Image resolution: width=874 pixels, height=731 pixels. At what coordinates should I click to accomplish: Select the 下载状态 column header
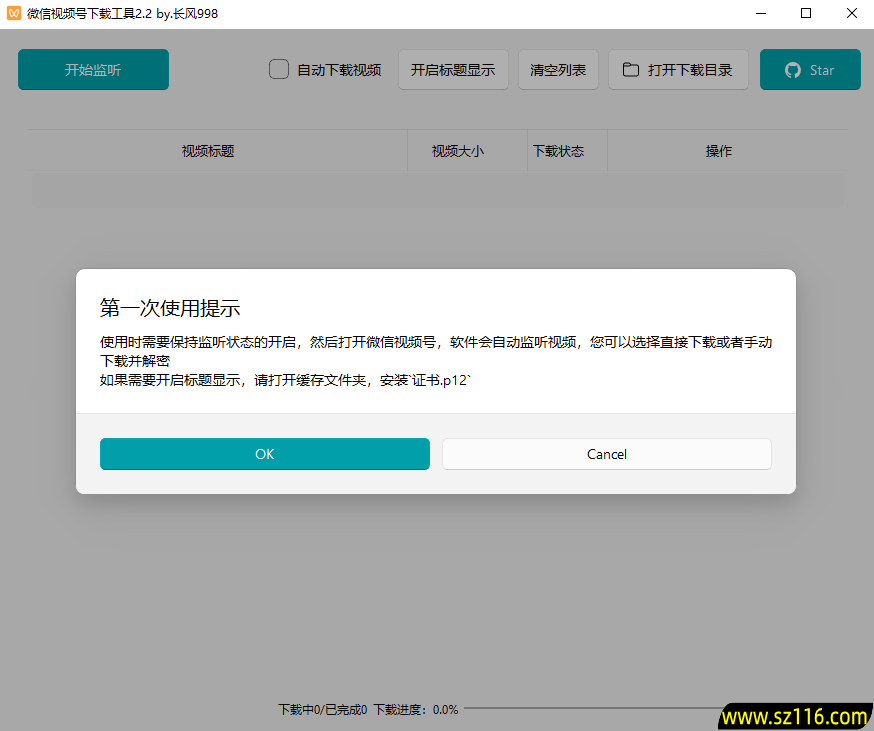click(x=558, y=151)
